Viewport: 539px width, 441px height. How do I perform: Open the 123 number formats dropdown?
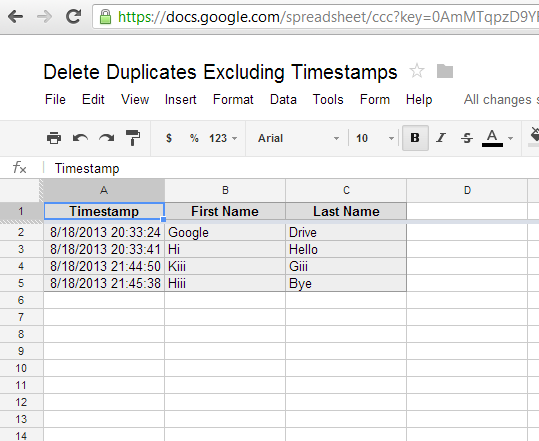tap(223, 138)
